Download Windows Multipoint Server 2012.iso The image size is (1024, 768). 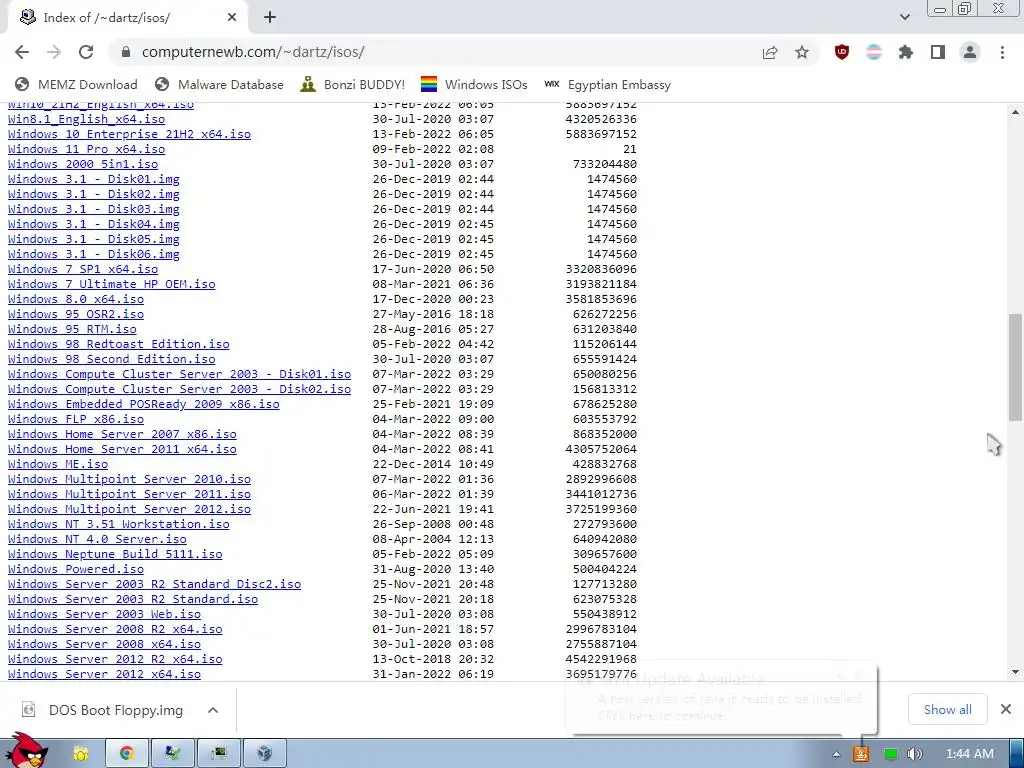[x=129, y=509]
